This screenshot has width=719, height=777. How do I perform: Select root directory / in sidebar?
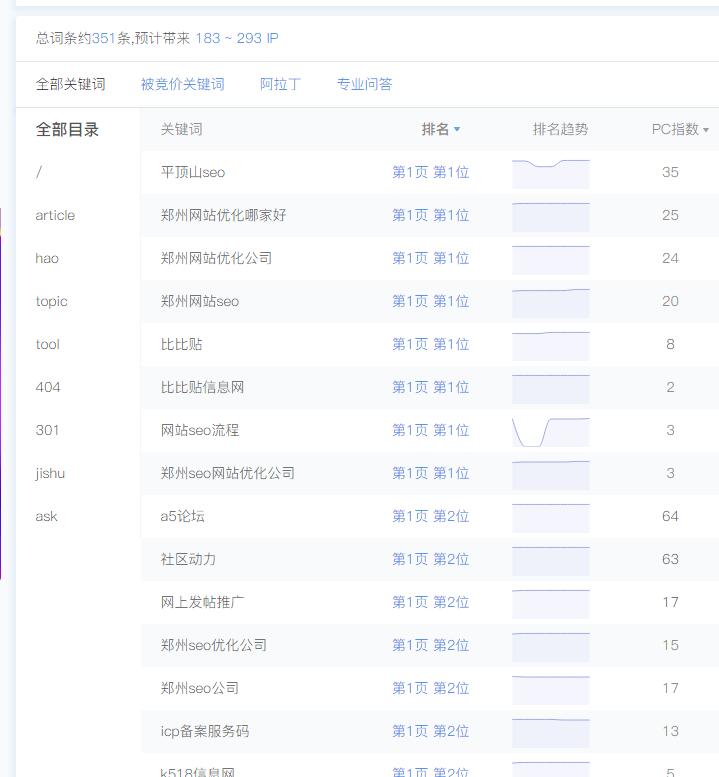(39, 172)
